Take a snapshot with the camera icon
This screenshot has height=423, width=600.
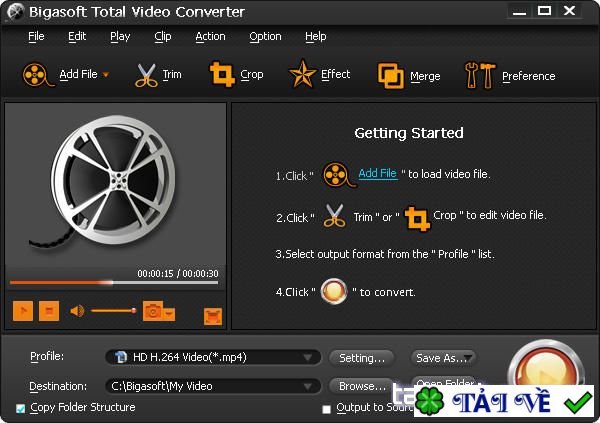(x=152, y=311)
